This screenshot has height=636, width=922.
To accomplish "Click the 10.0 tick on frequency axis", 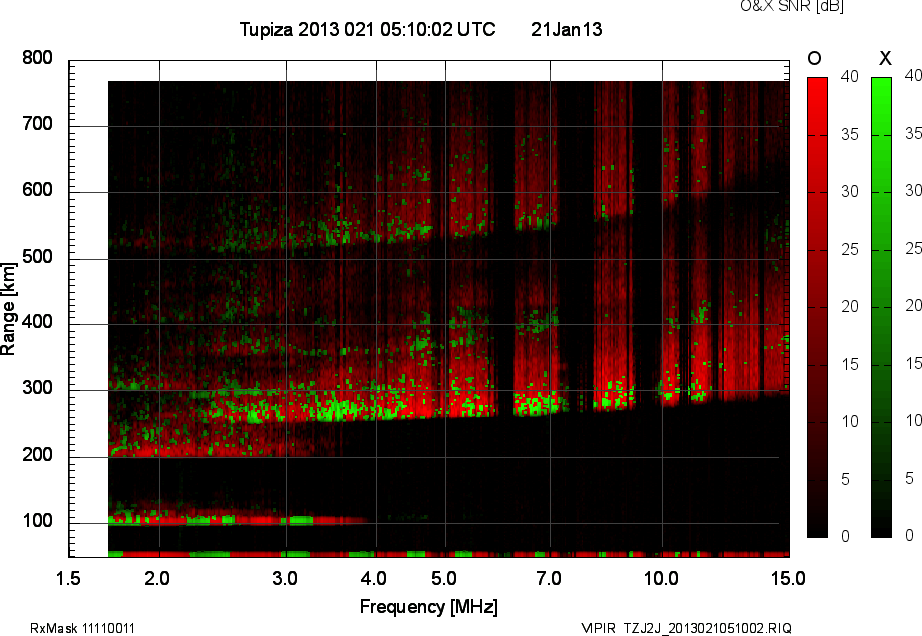I will click(x=661, y=578).
